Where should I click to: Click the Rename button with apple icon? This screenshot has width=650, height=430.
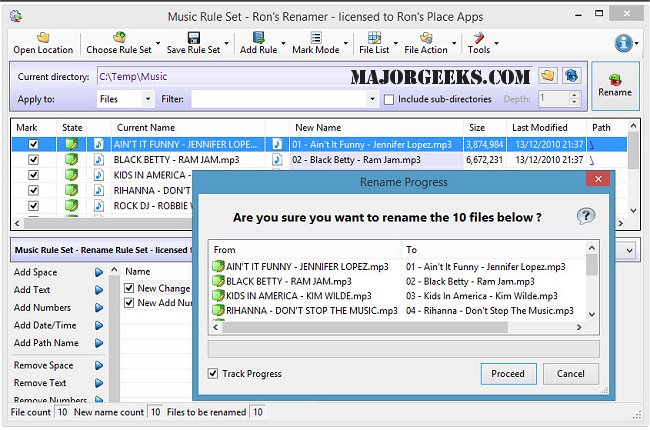[615, 86]
